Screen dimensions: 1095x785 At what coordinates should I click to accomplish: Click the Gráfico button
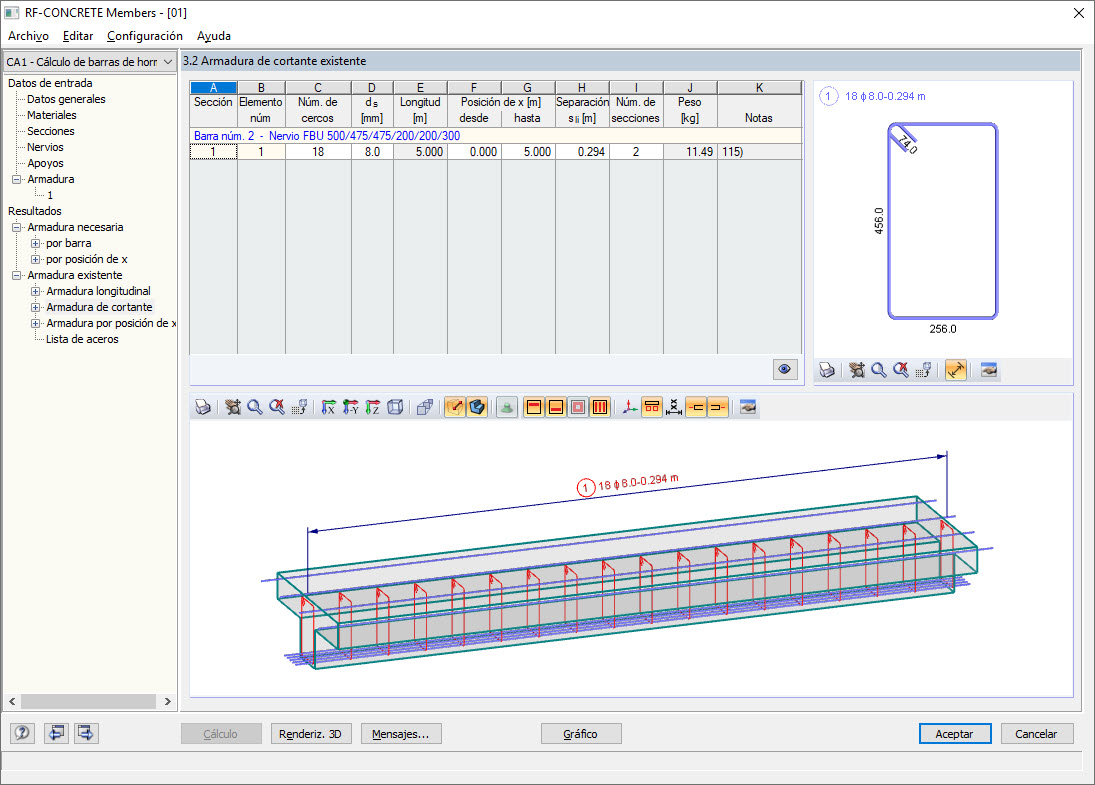click(581, 734)
